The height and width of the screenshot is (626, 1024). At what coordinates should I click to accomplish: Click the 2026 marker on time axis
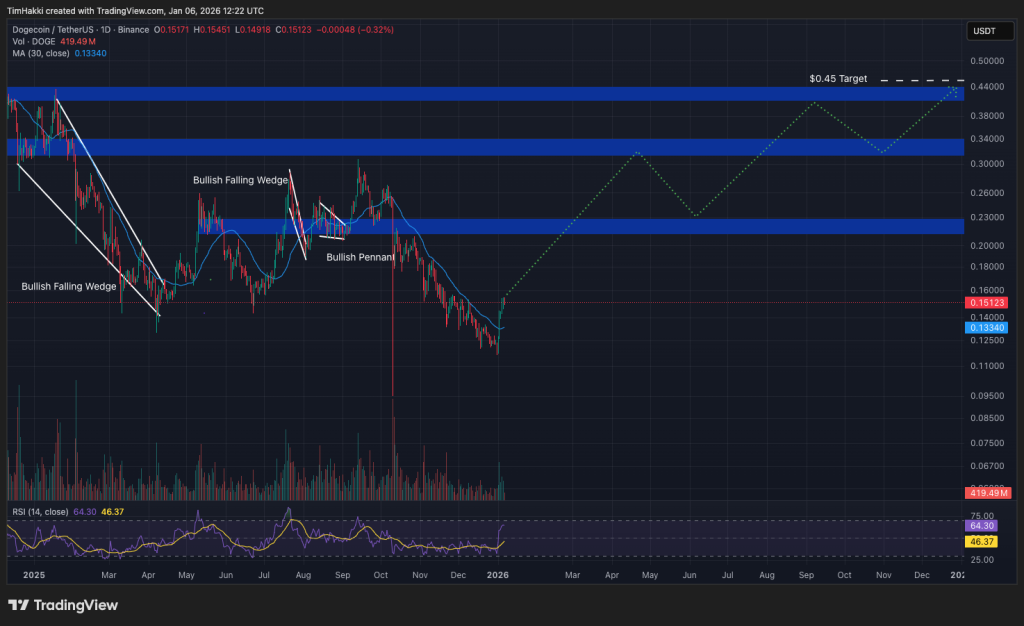tap(497, 576)
